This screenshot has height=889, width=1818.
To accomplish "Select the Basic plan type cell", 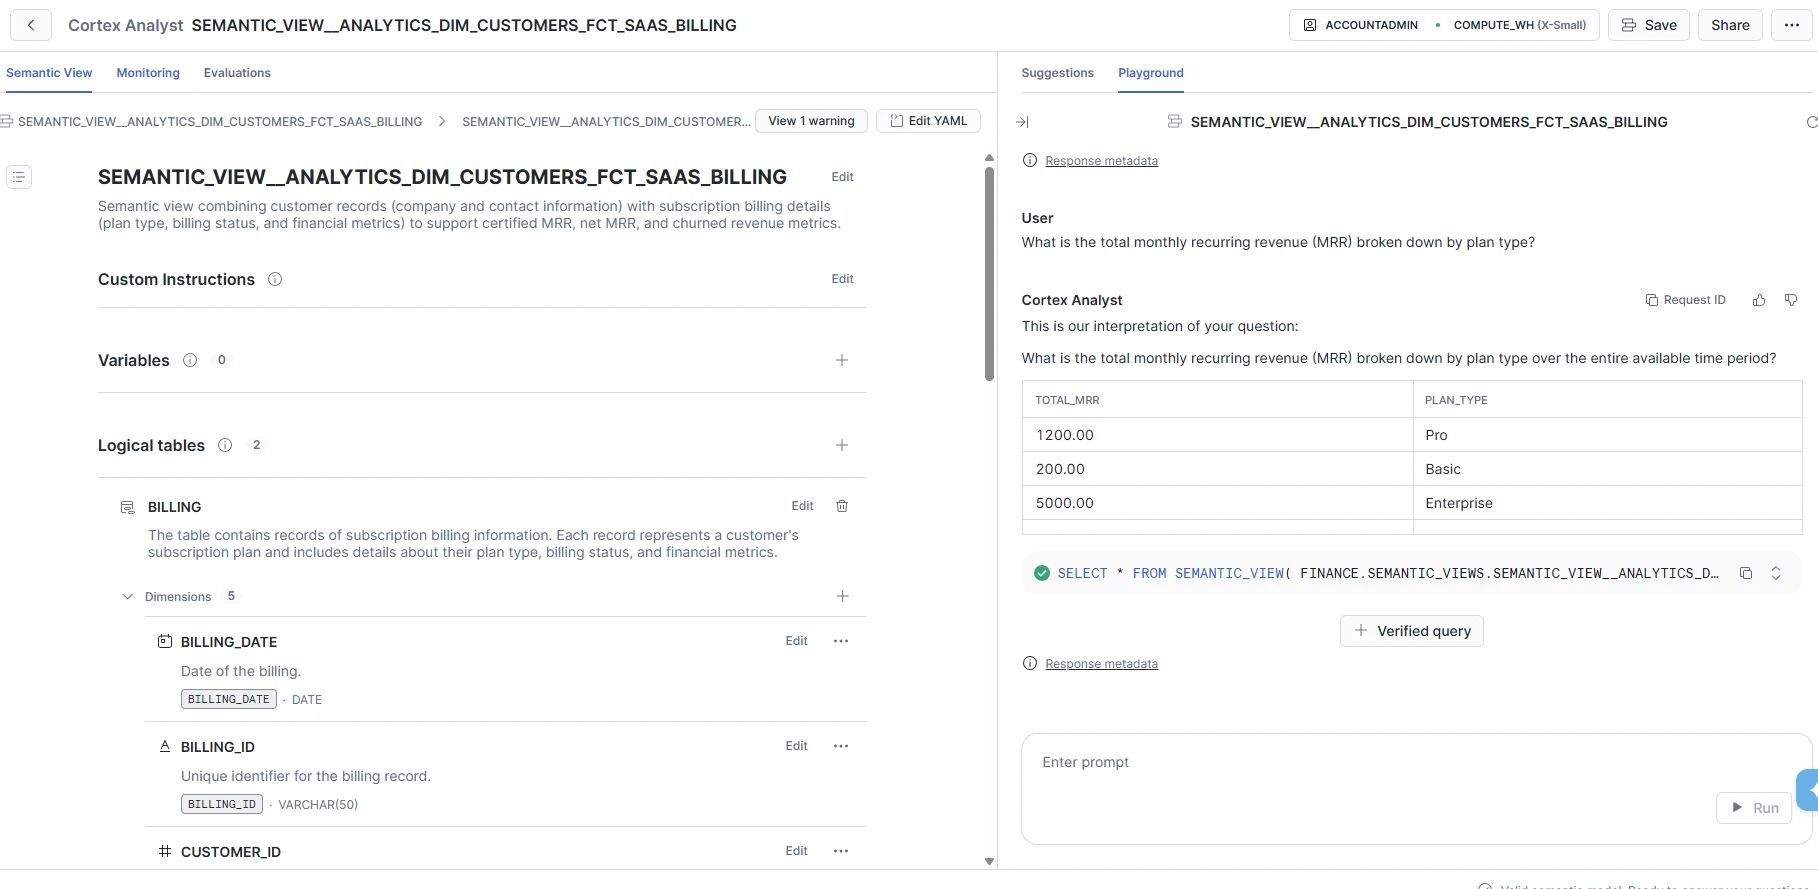I will (1607, 469).
